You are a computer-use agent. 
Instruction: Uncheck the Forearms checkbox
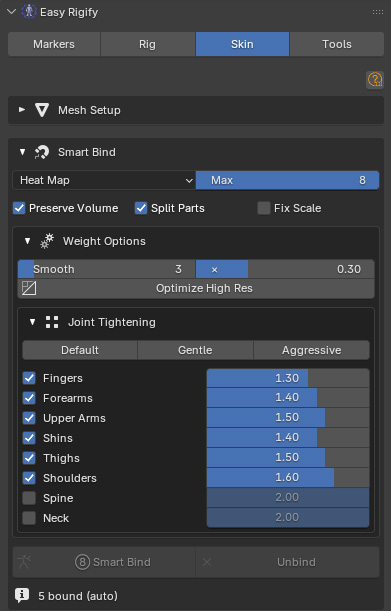(29, 398)
